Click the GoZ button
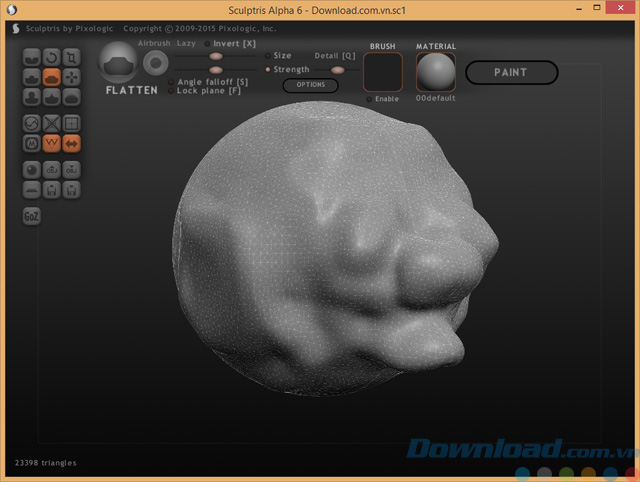The height and width of the screenshot is (482, 640). [x=31, y=216]
